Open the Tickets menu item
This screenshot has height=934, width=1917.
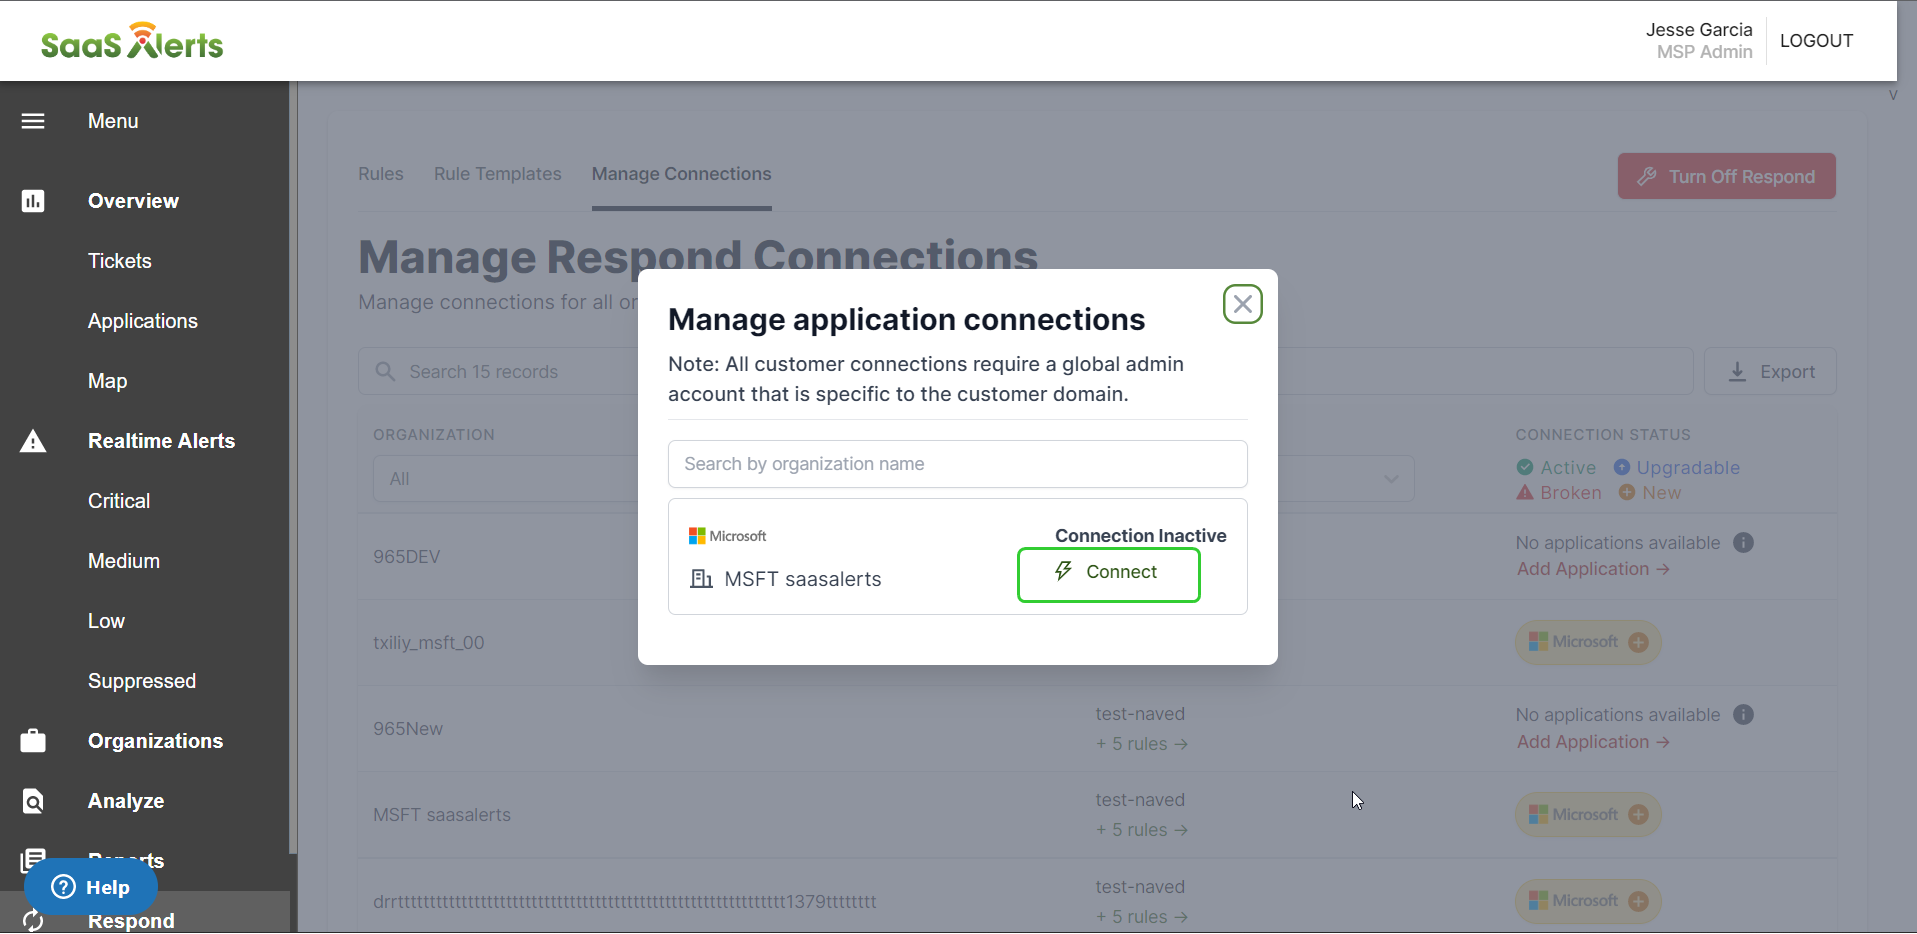tap(120, 261)
